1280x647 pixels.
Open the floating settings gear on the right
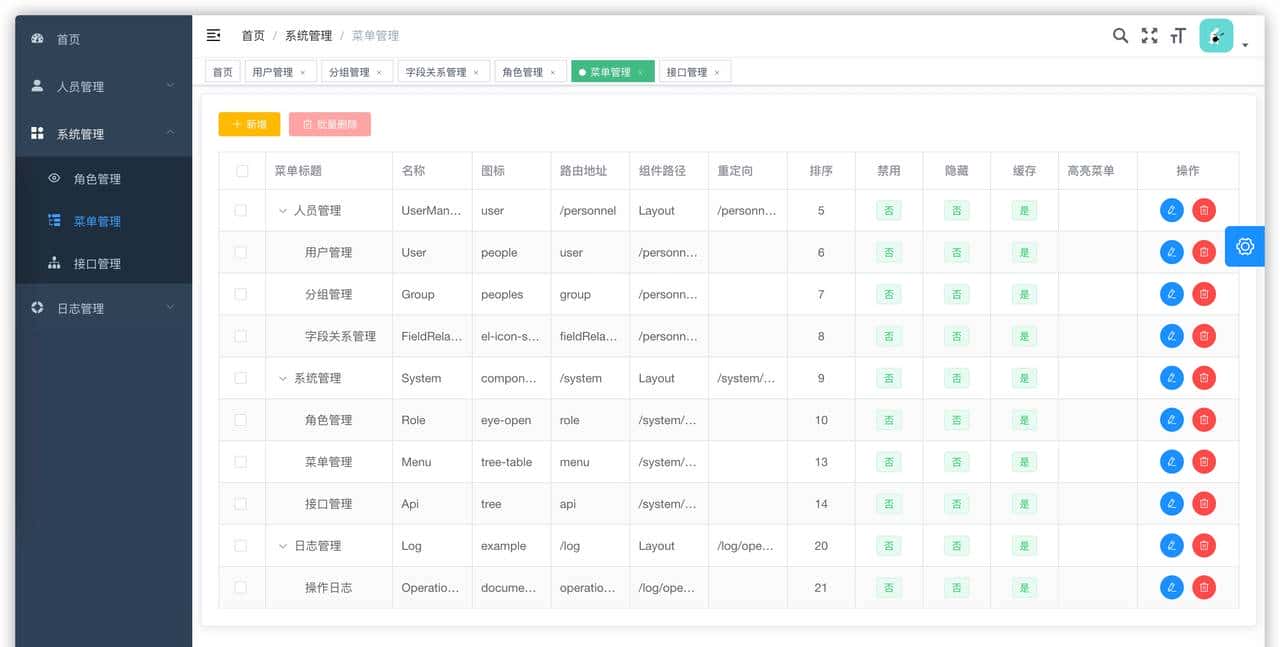1244,246
